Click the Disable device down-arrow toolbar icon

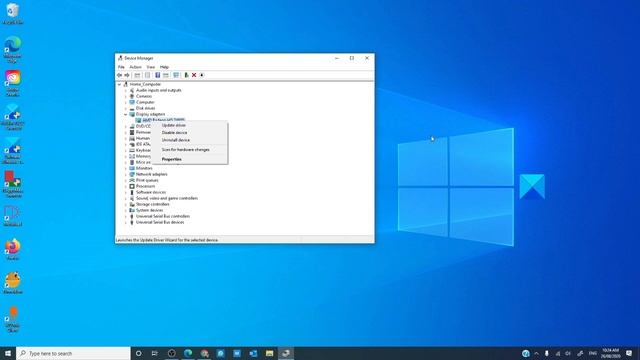point(202,75)
